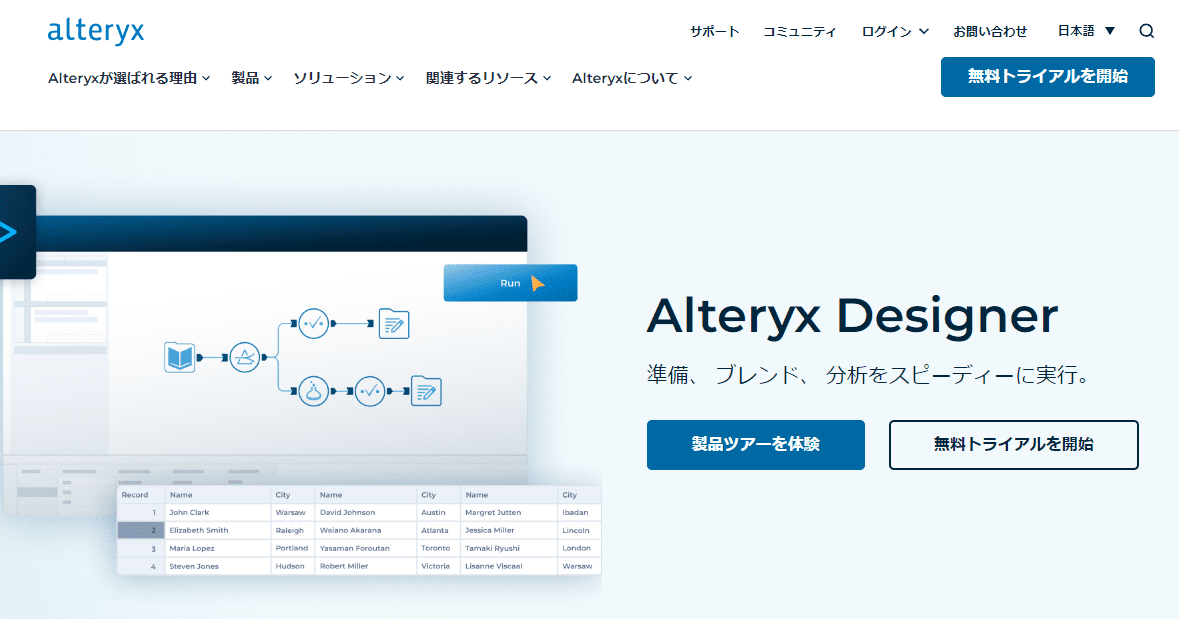Click the Yasaman Foroutan table cell
Image resolution: width=1179 pixels, height=619 pixels.
point(366,548)
